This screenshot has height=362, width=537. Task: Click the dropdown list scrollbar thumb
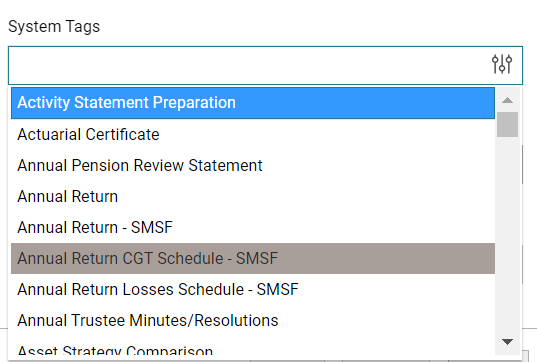(x=507, y=124)
